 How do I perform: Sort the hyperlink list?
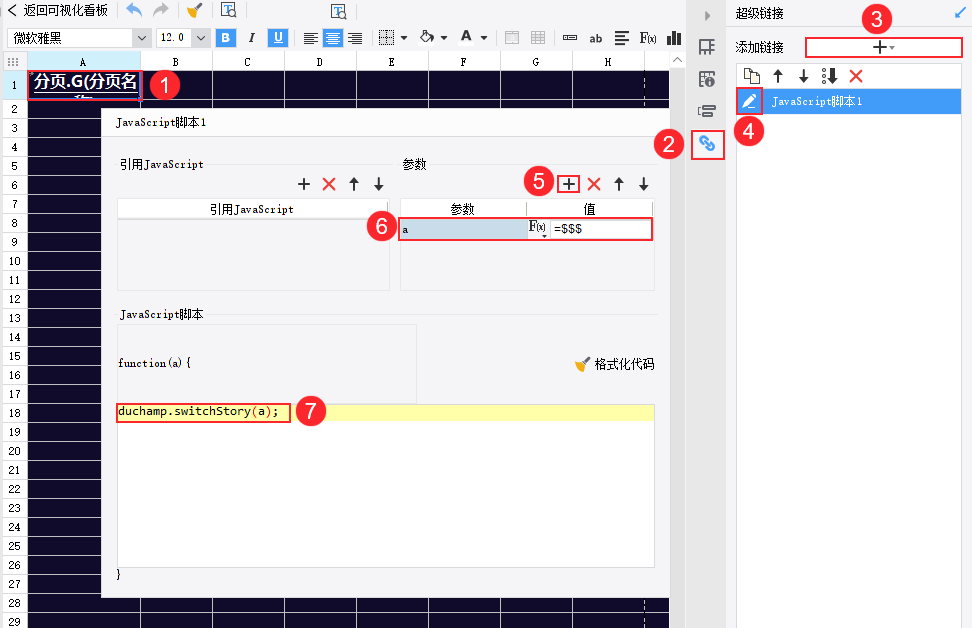pyautogui.click(x=829, y=76)
